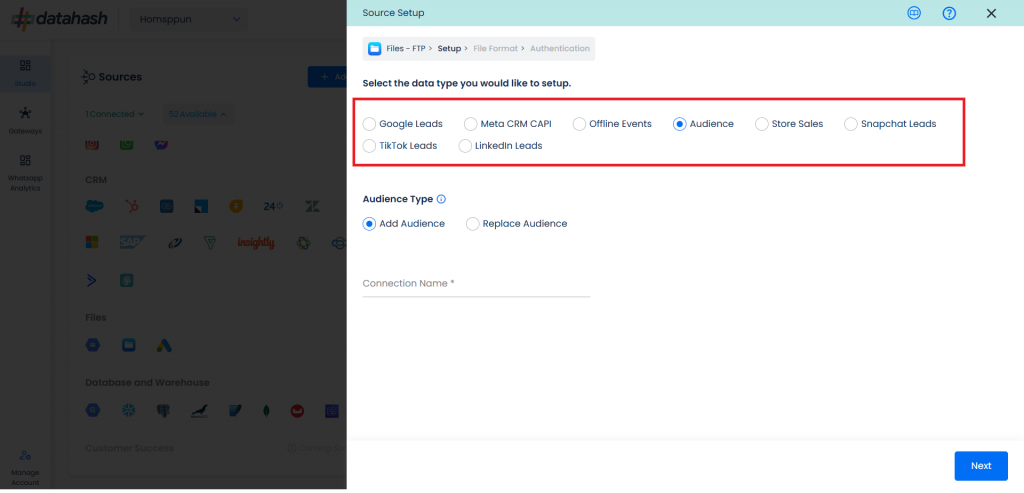
Task: Click Files - FTP breadcrumb
Action: coord(406,48)
